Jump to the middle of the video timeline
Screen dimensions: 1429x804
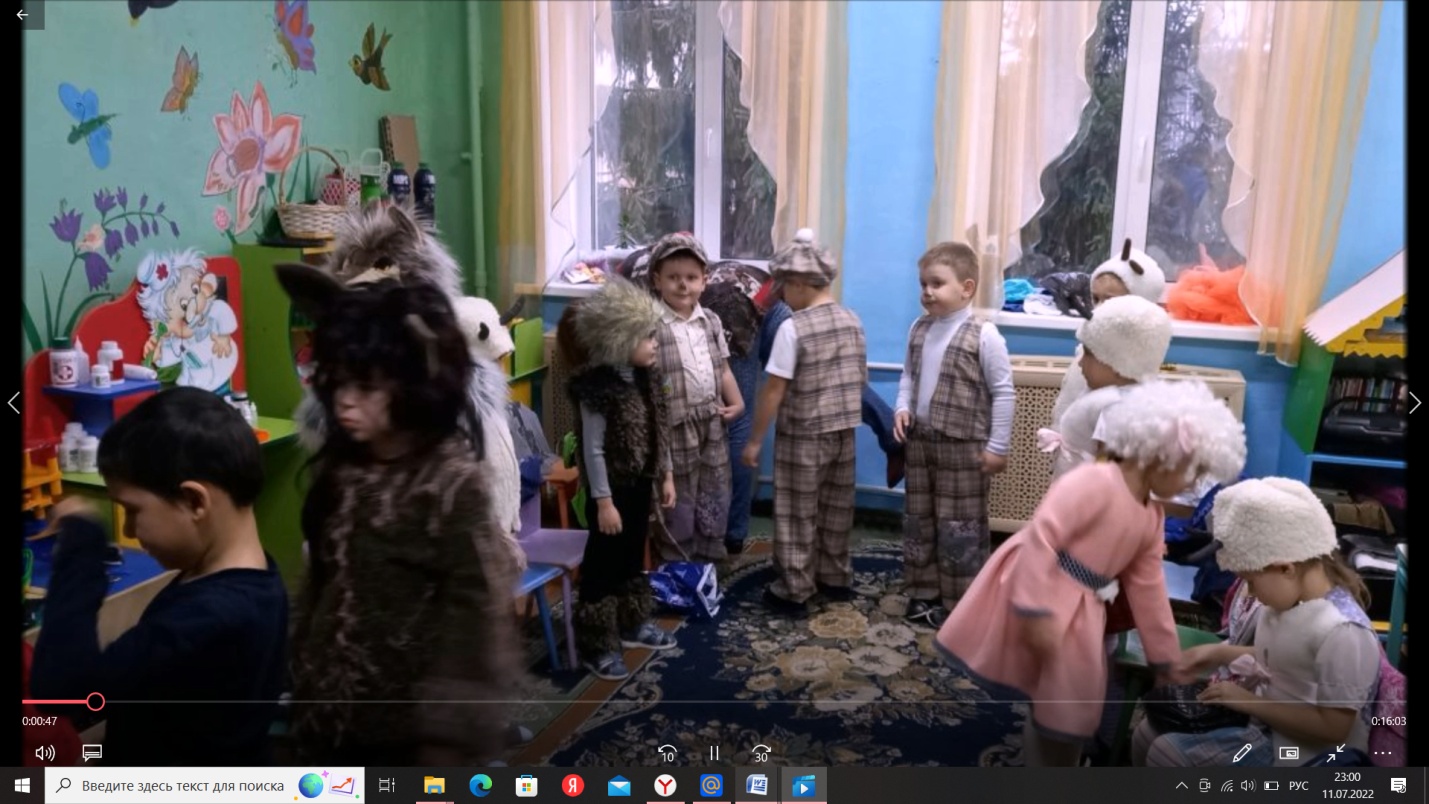coord(714,702)
